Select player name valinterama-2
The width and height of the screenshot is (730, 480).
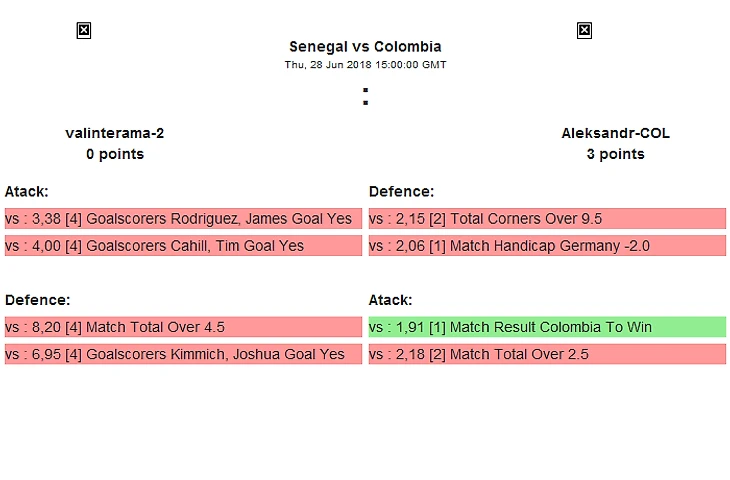(115, 133)
